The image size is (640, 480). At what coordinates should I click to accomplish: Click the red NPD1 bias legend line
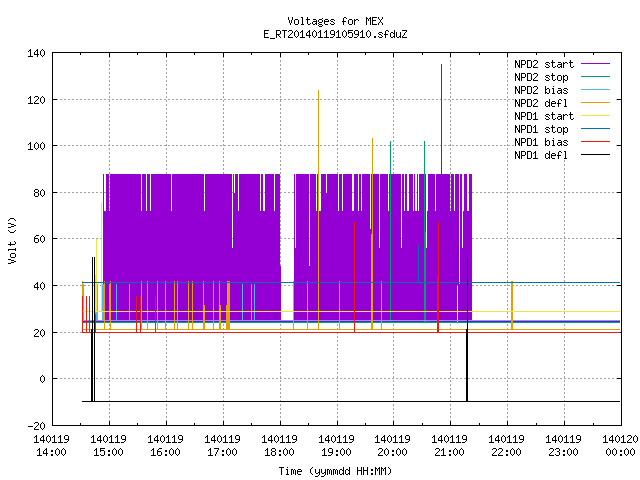pos(596,142)
